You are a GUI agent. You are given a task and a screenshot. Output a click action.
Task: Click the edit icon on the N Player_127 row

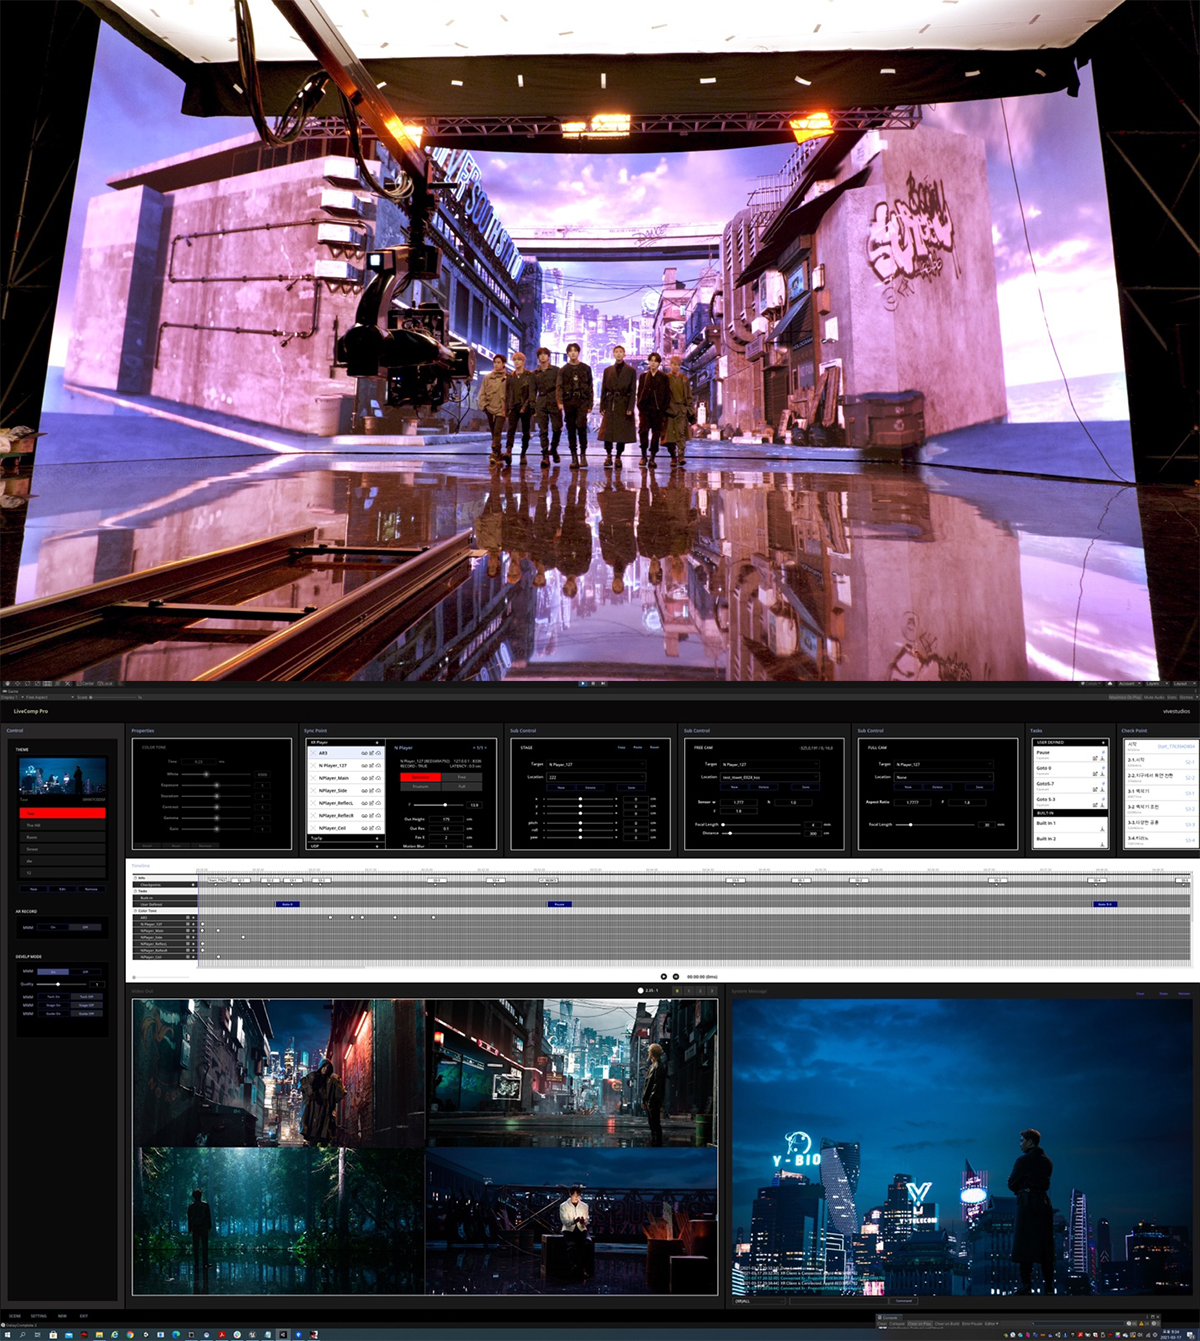[x=372, y=766]
